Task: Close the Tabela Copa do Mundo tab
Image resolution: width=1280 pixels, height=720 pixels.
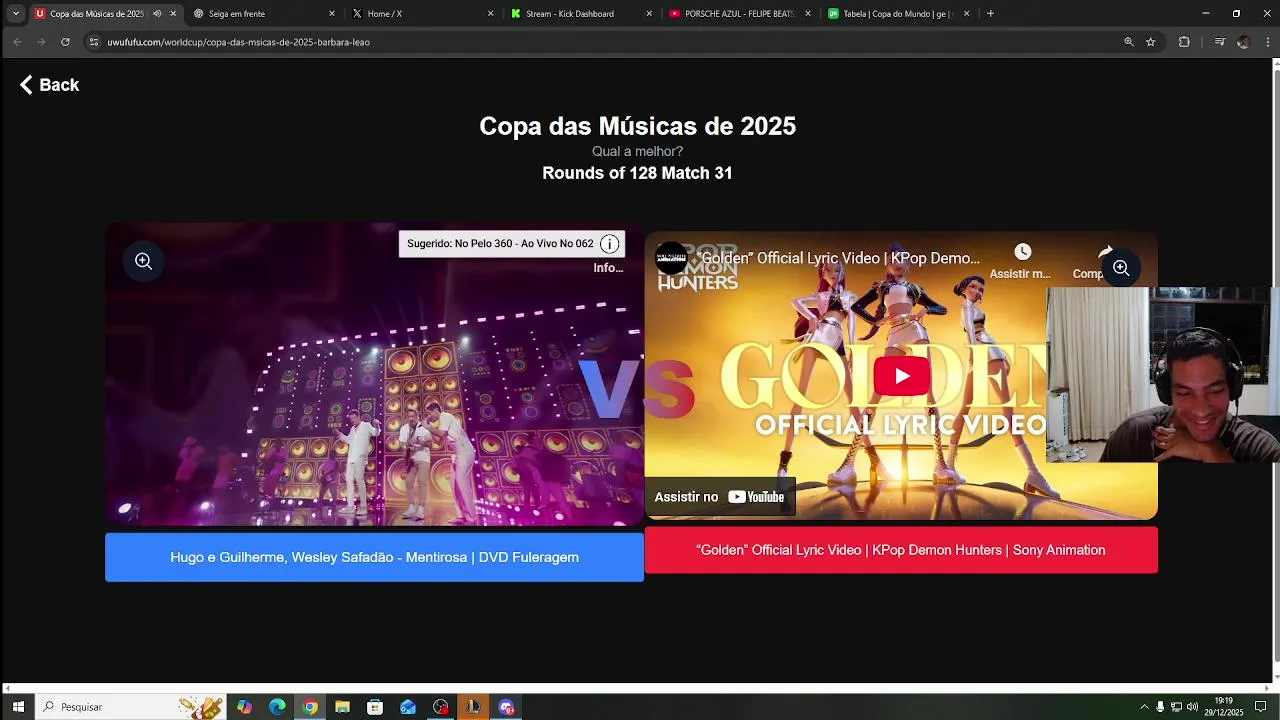Action: (x=966, y=14)
